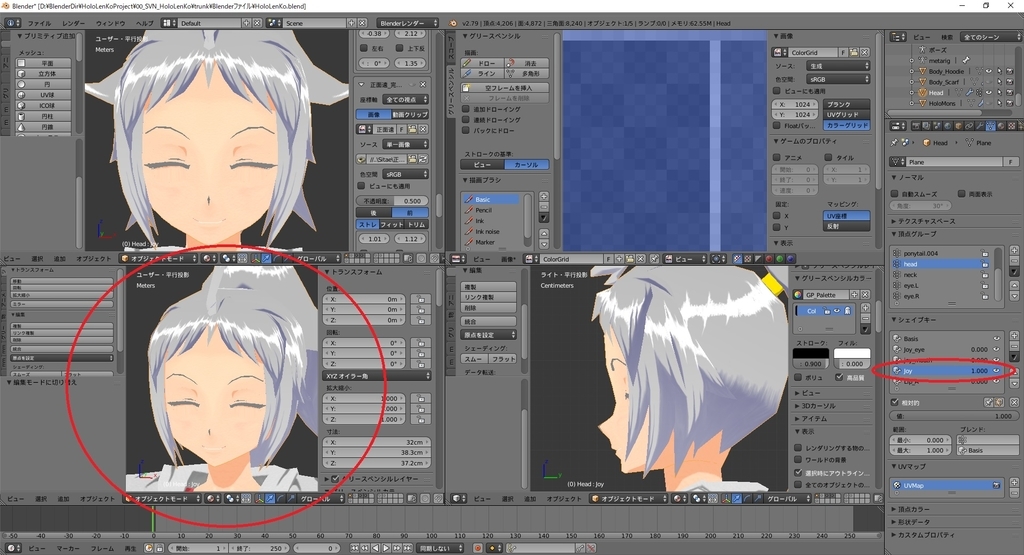The width and height of the screenshot is (1024, 555).
Task: Toggle visibility eye of Body_Hoodie
Action: (x=989, y=71)
